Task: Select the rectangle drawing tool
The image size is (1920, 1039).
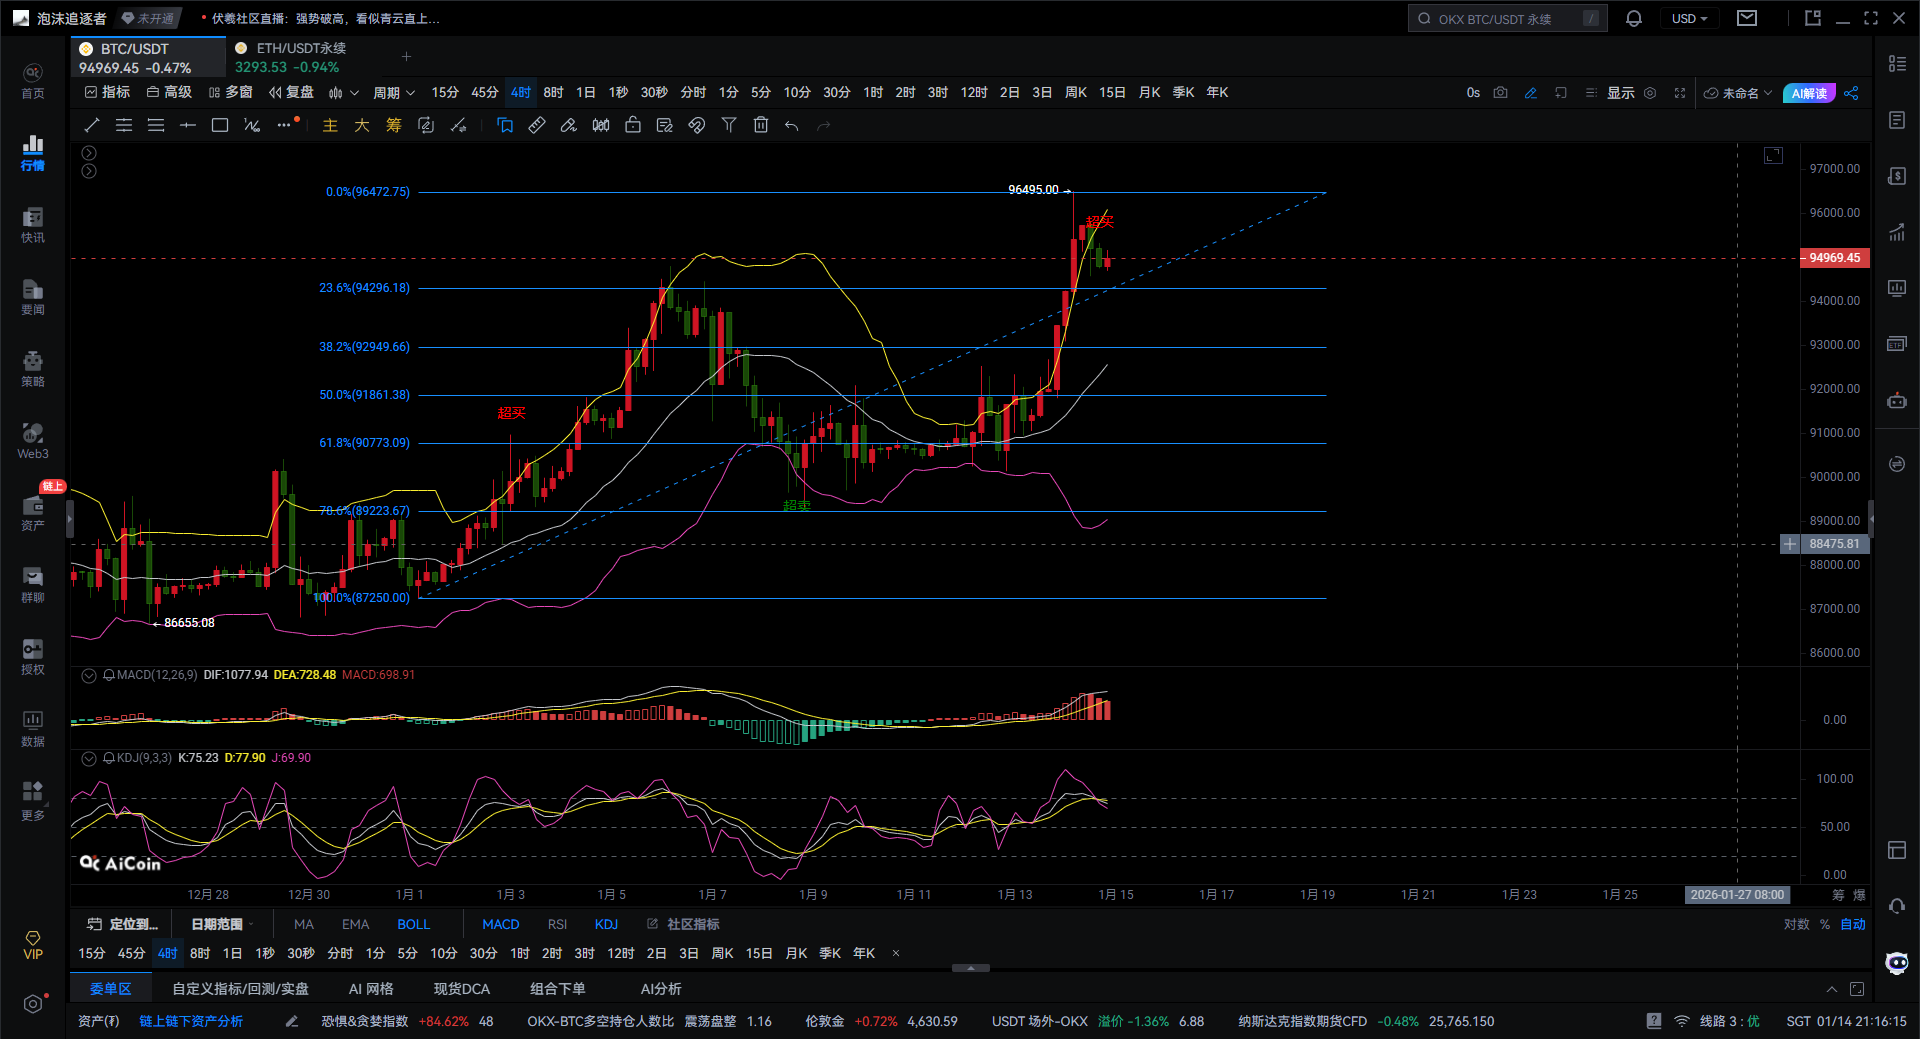Action: 220,125
